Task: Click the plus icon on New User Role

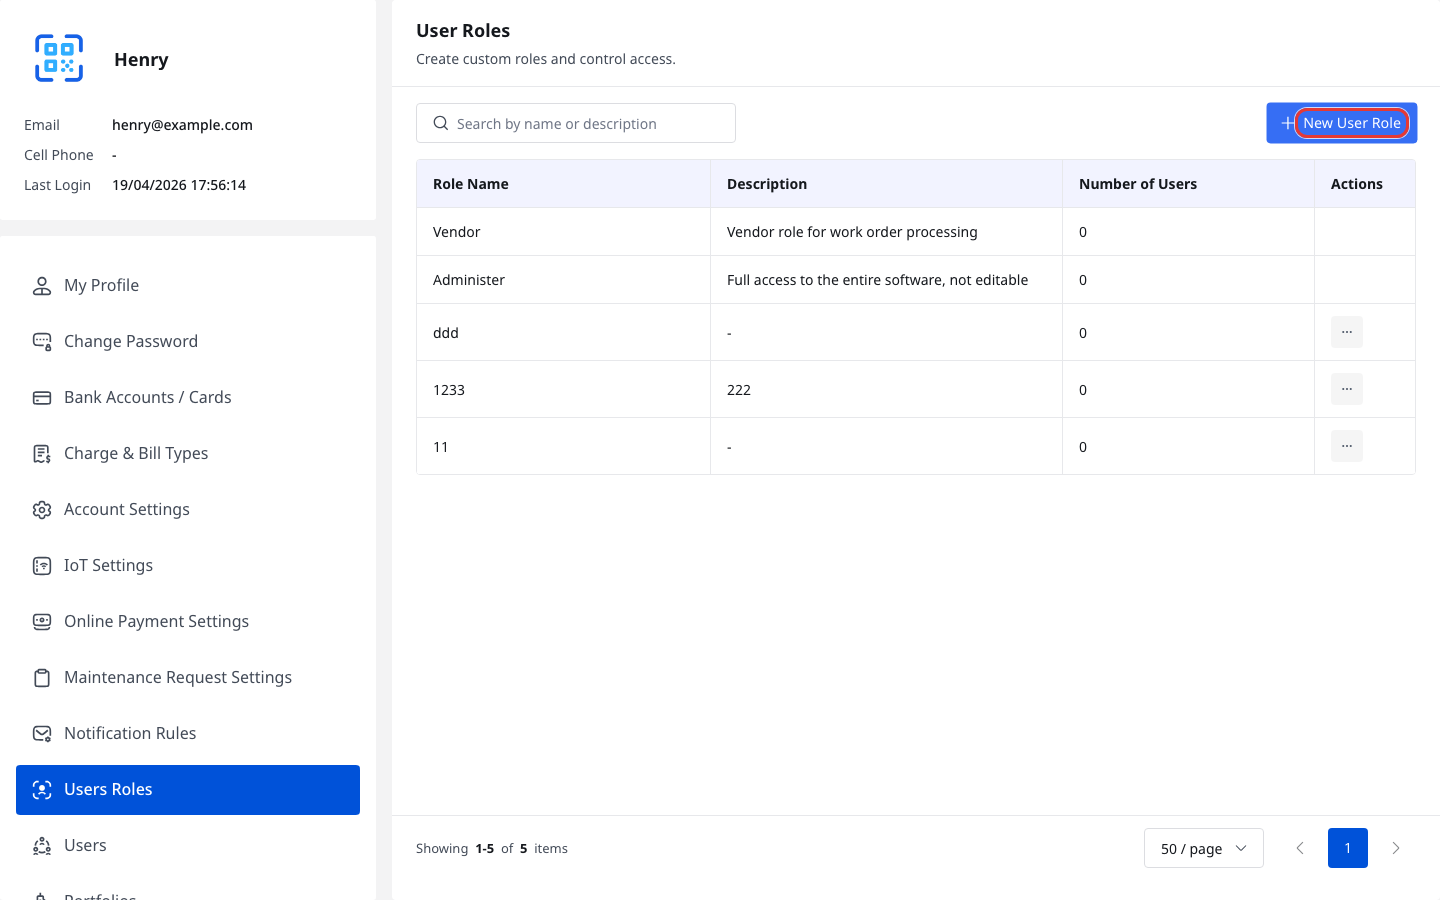Action: point(1288,123)
